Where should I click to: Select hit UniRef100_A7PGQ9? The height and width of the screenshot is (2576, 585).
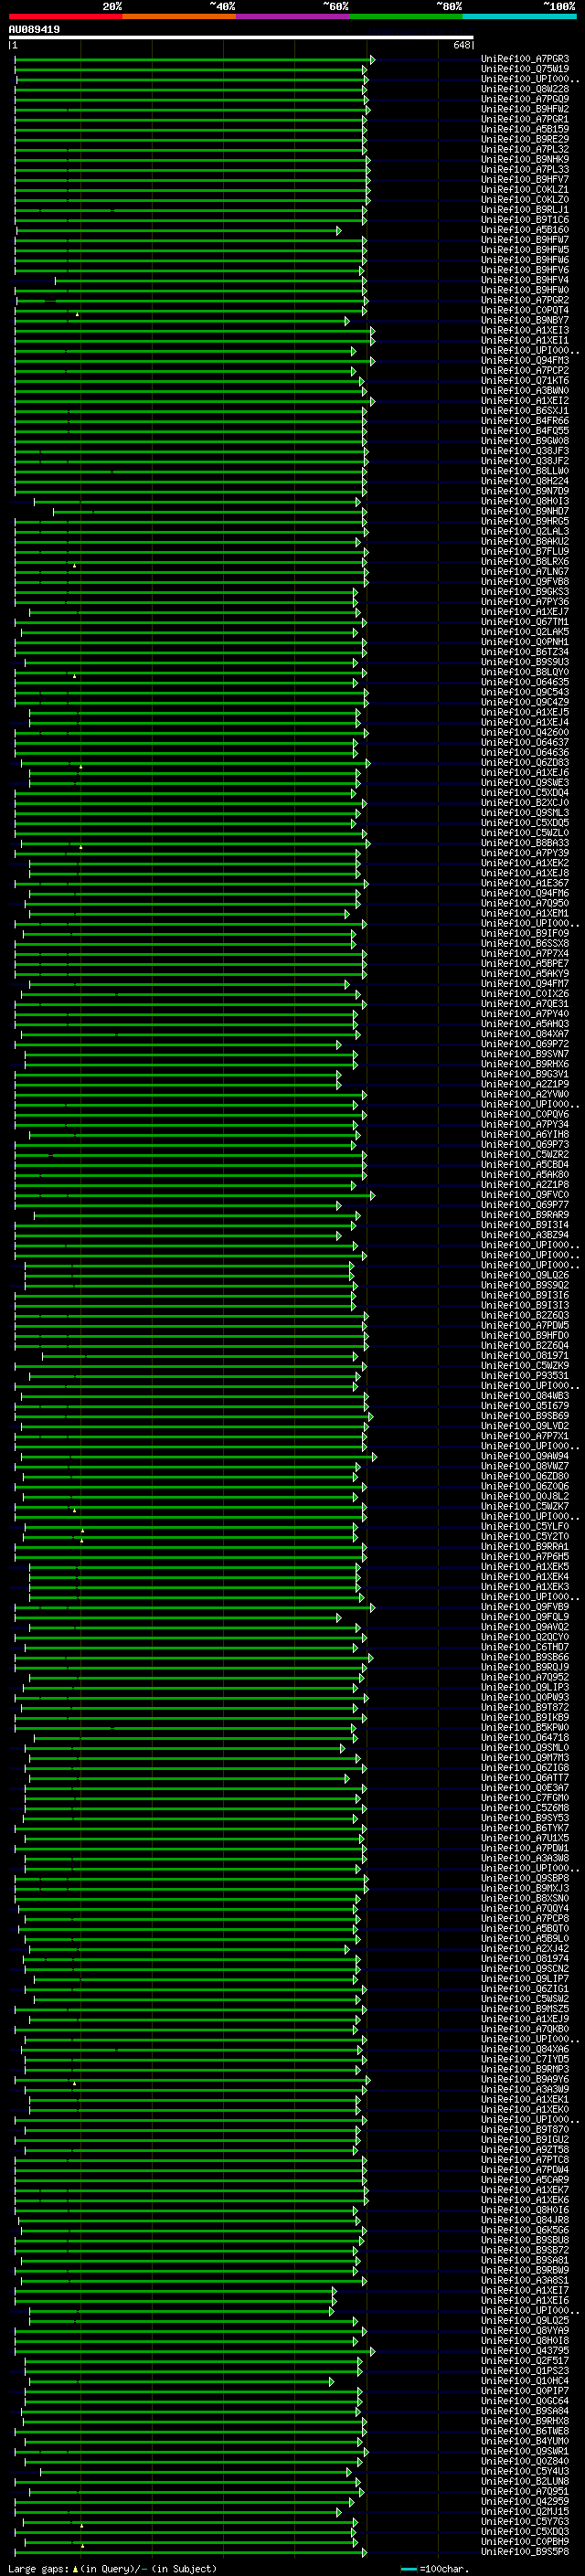pos(525,99)
